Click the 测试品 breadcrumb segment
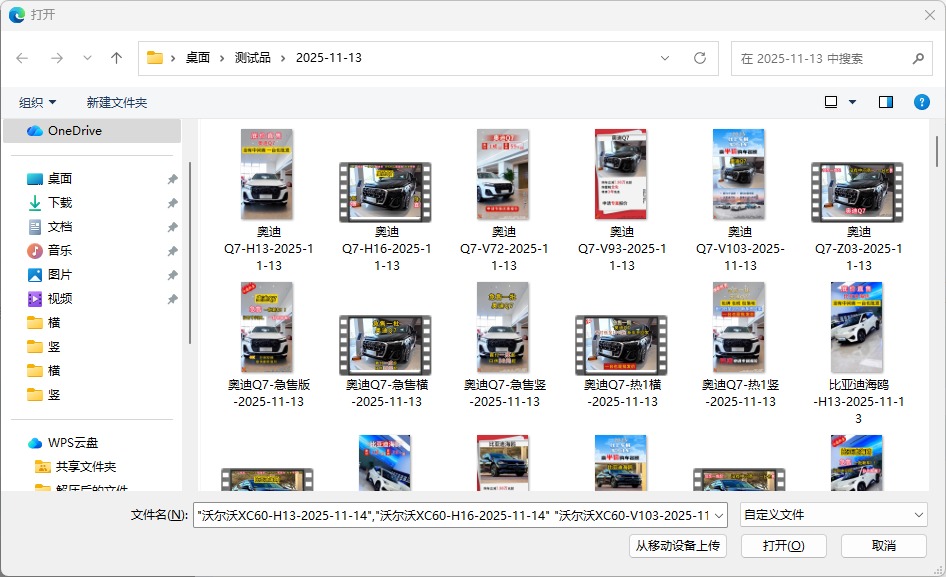 tap(253, 58)
